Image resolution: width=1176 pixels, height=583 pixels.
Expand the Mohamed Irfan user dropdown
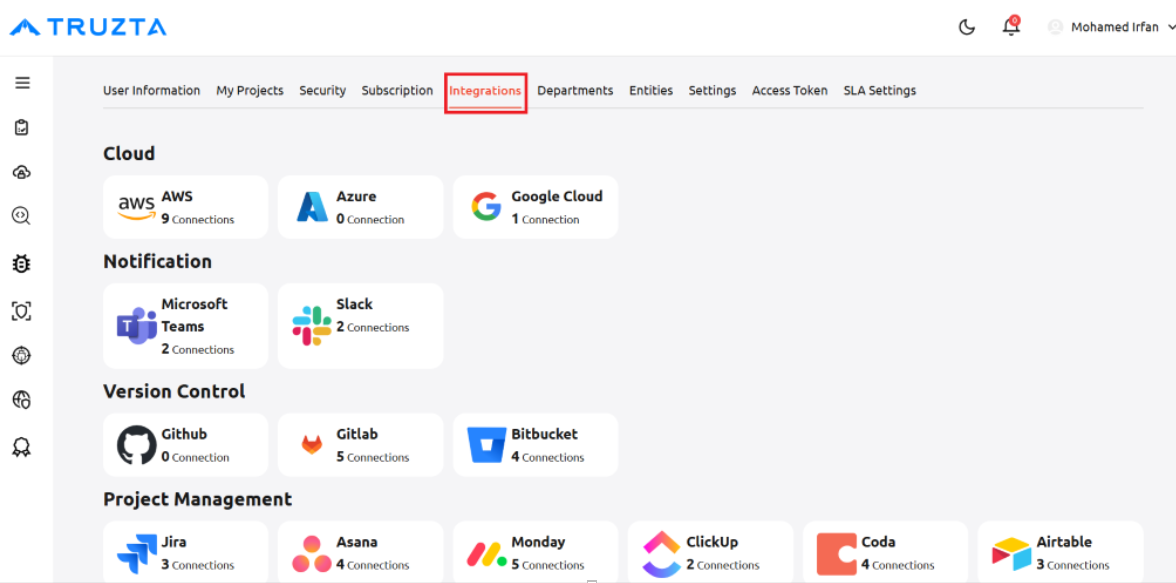pos(1112,27)
